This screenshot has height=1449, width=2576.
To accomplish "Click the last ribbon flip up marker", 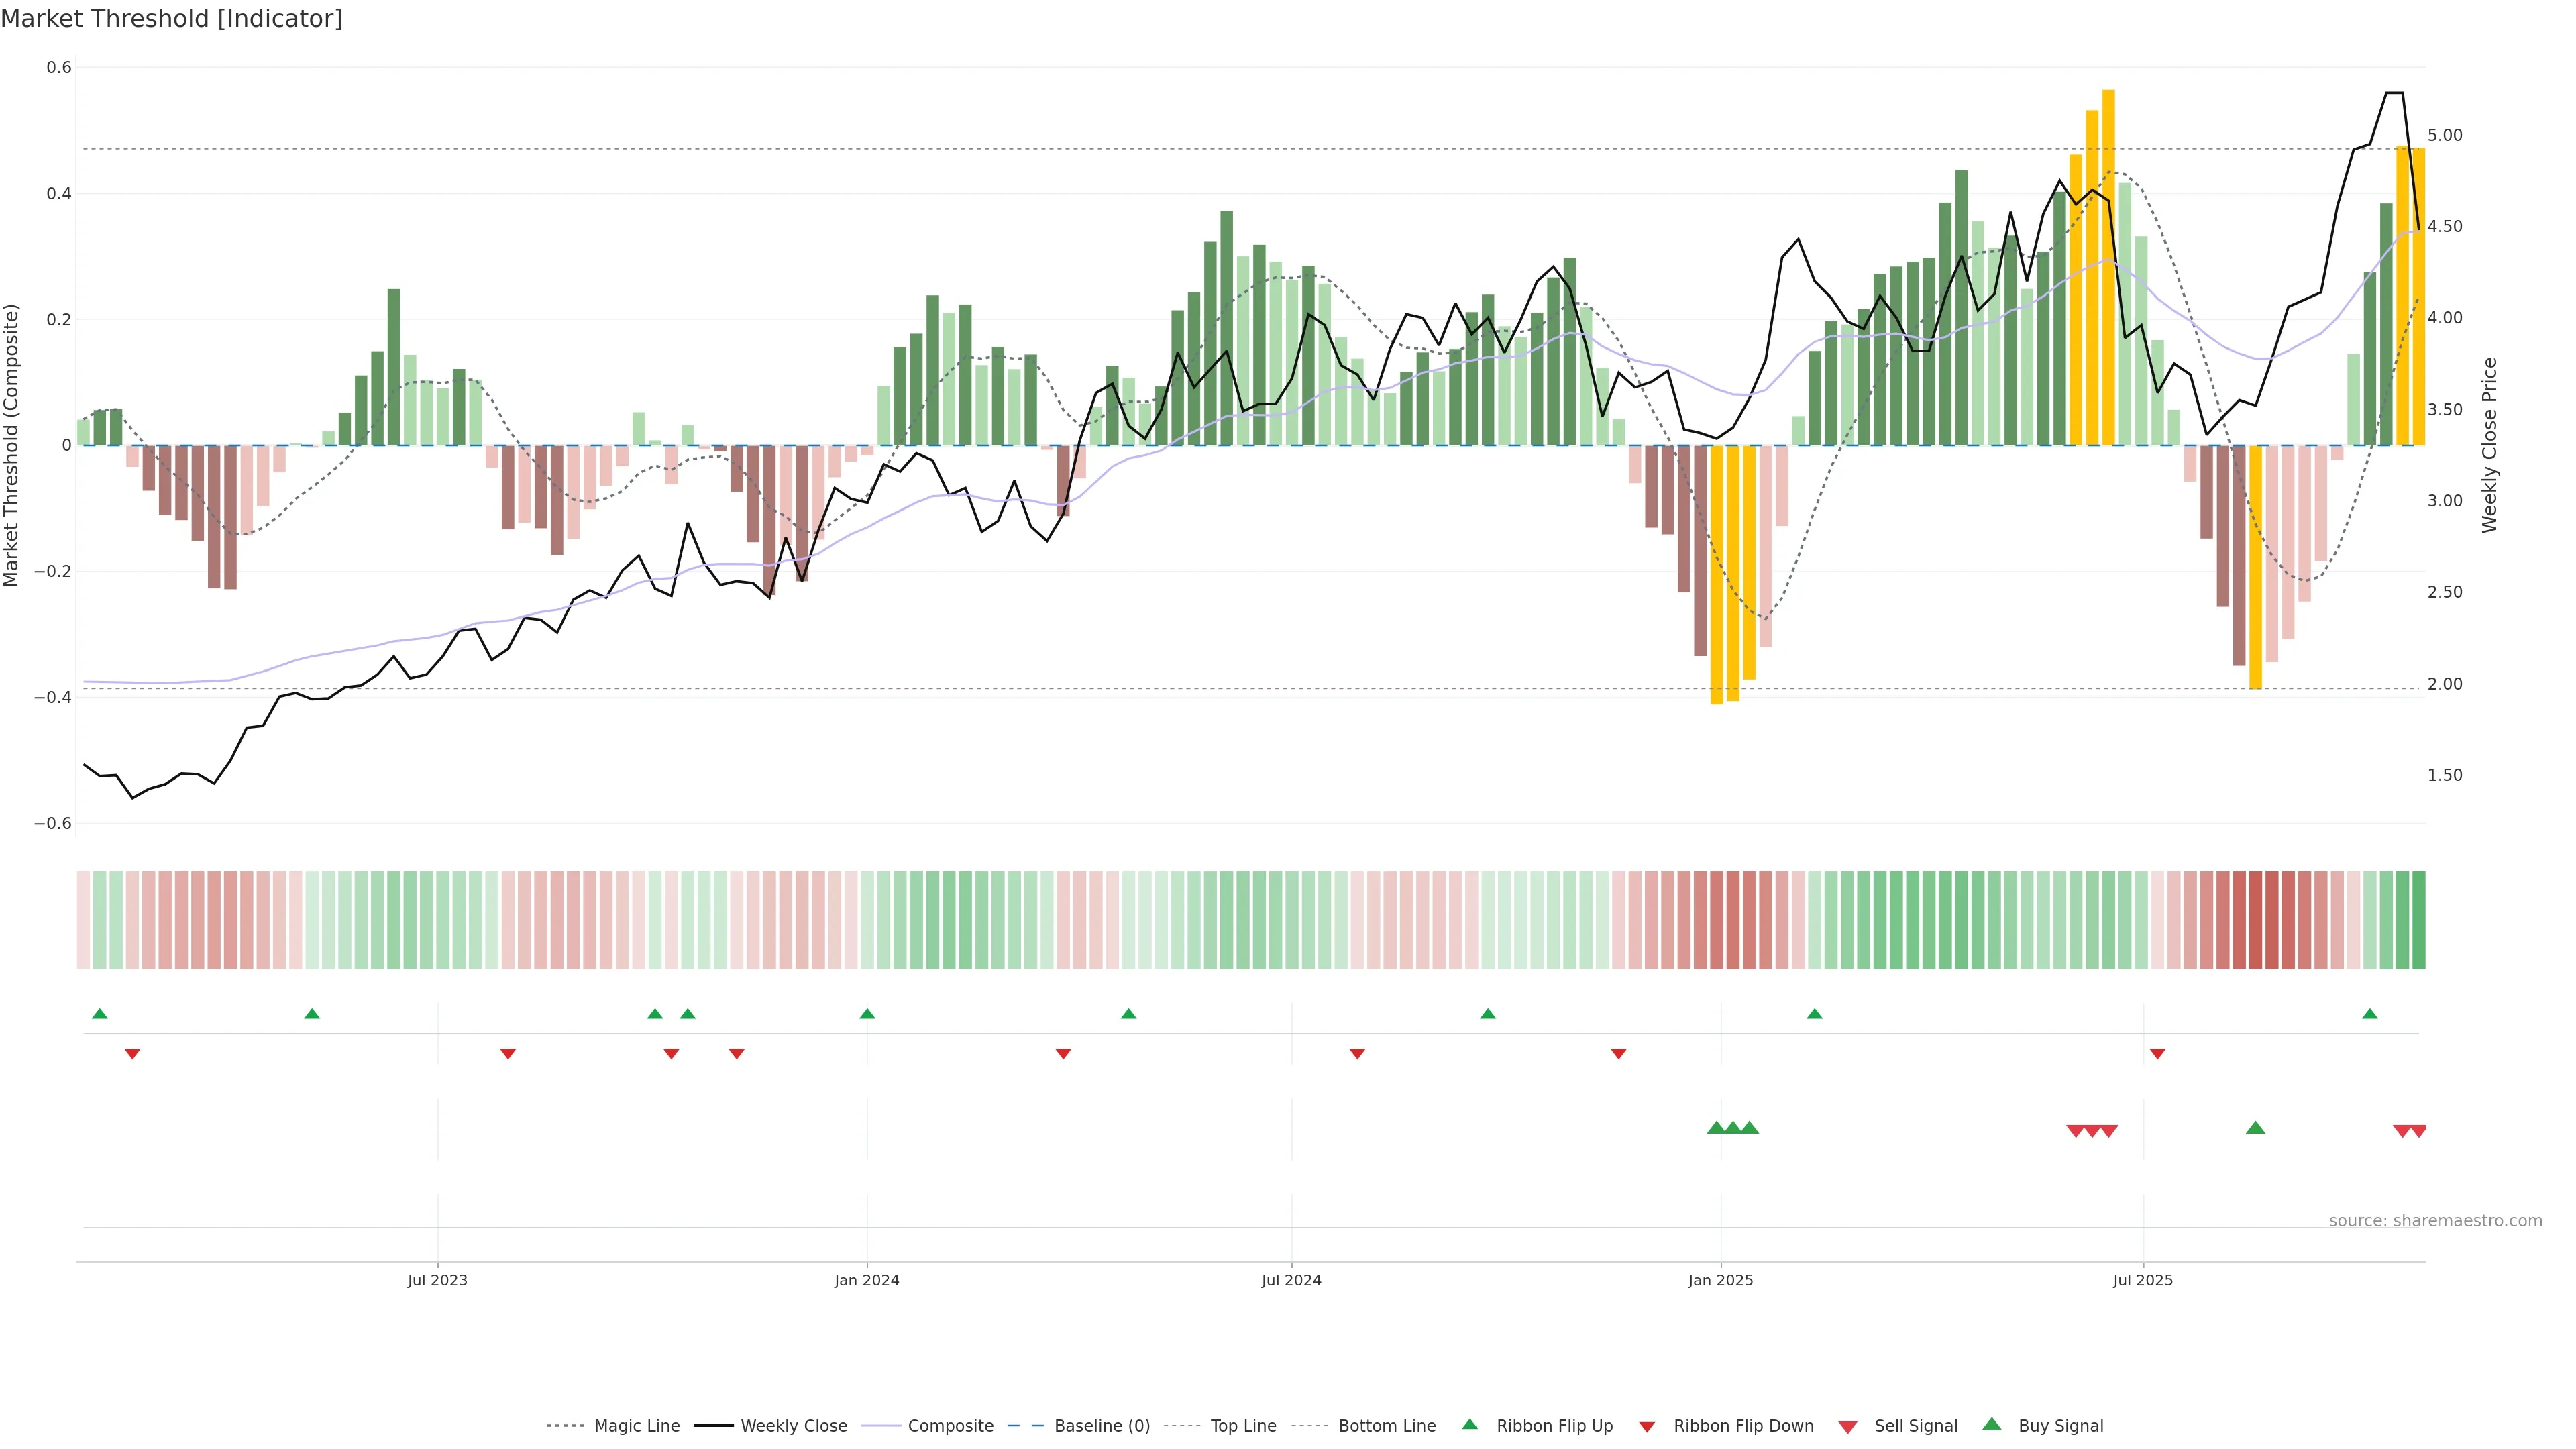I will (2369, 1014).
